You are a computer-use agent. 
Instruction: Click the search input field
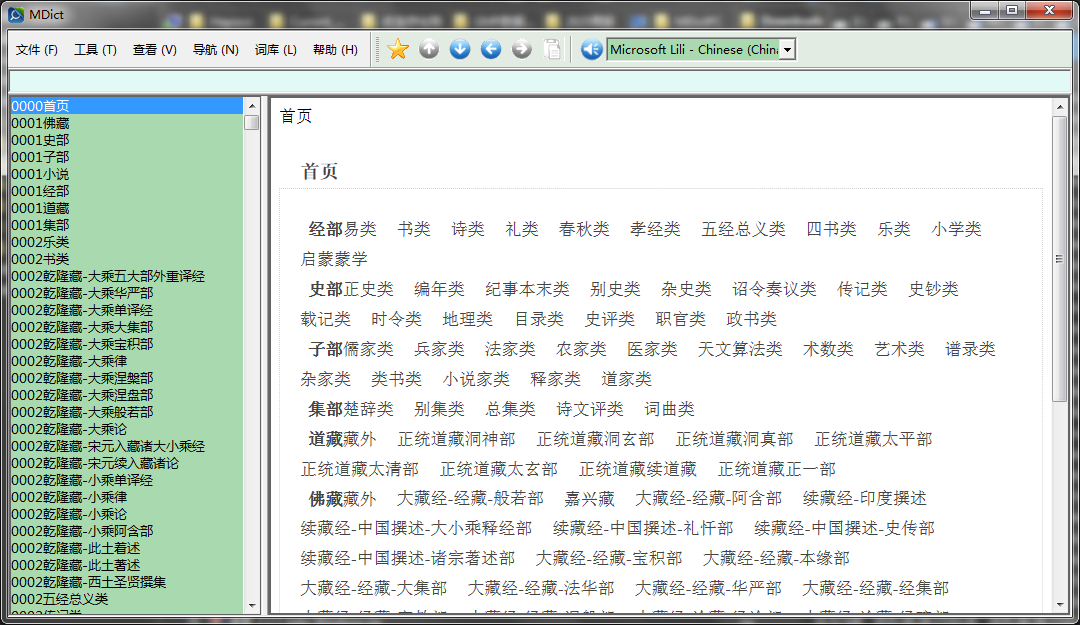pyautogui.click(x=539, y=81)
